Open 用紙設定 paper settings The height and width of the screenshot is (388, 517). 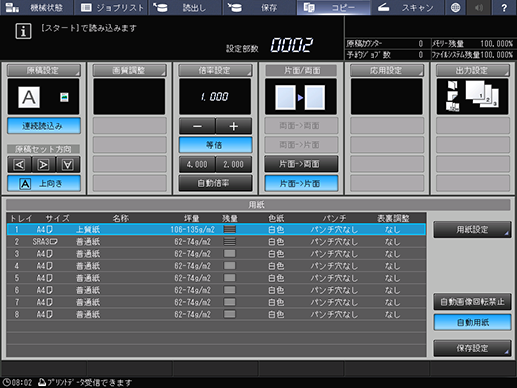pos(472,230)
